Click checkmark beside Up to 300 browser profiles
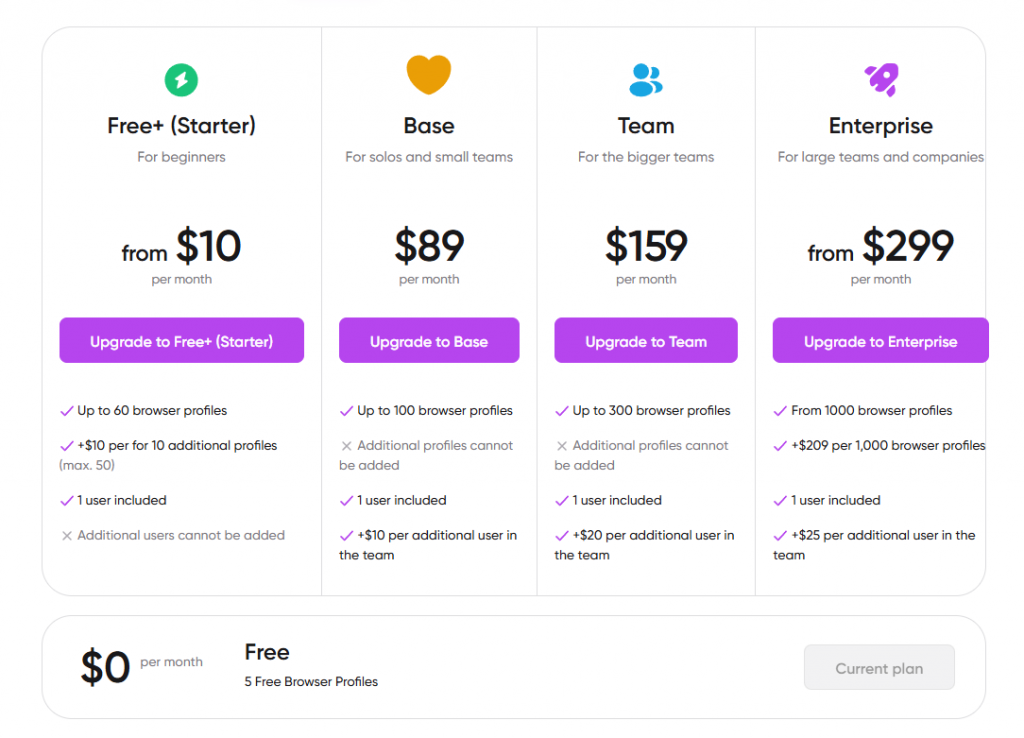 click(562, 411)
